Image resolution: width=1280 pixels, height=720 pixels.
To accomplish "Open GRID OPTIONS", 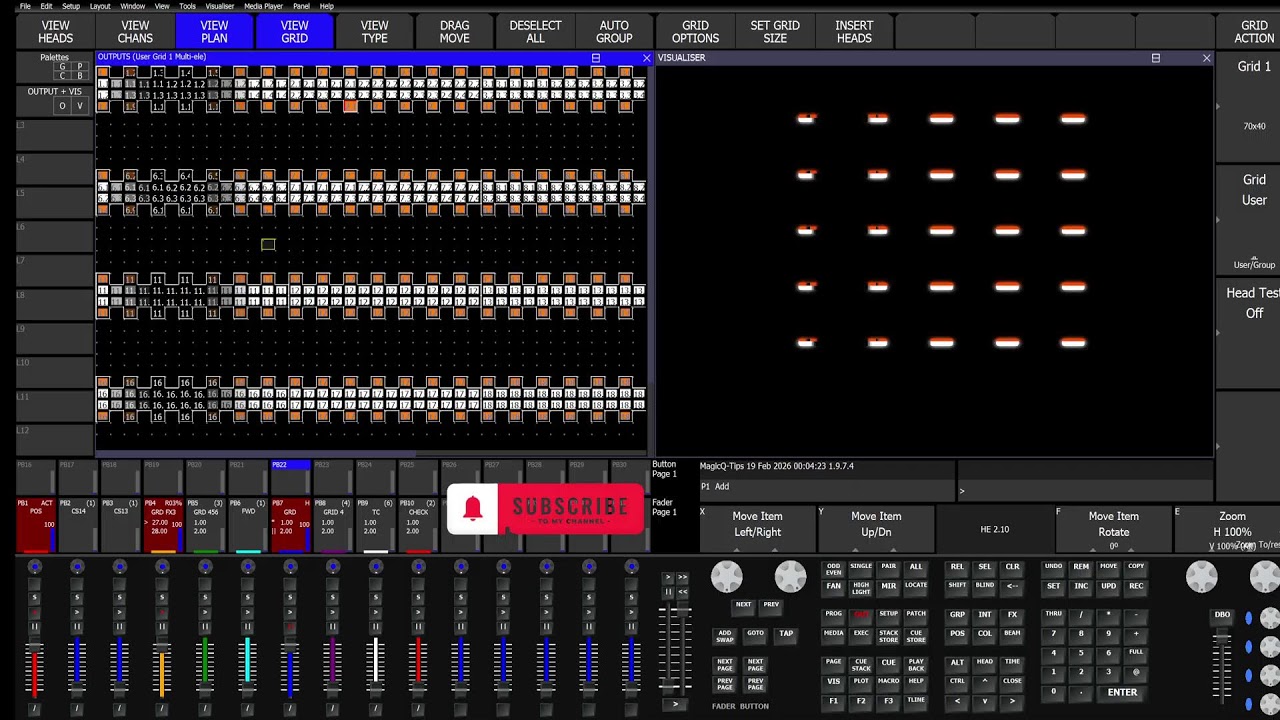I will click(695, 32).
